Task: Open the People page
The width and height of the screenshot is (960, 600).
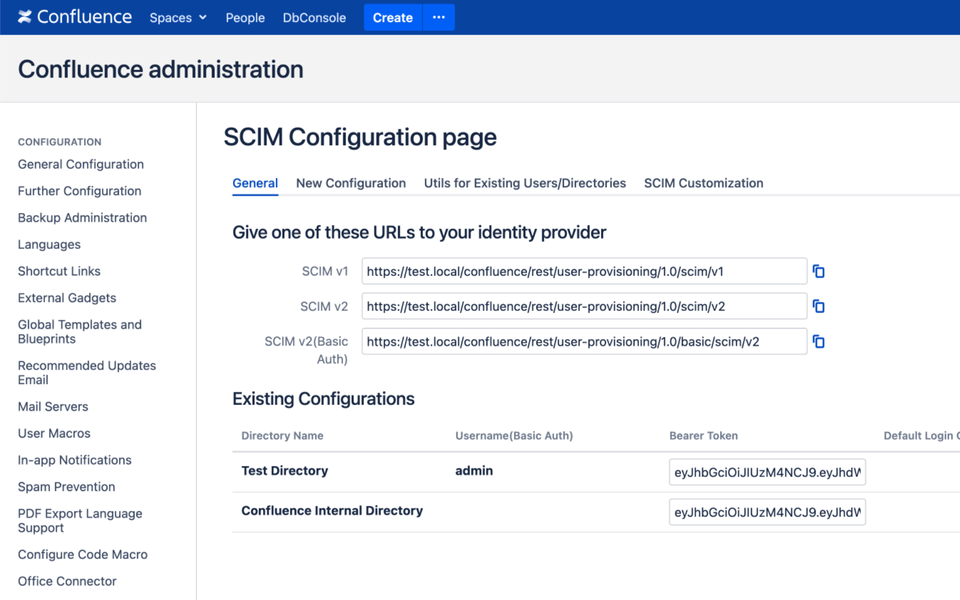Action: pos(245,18)
